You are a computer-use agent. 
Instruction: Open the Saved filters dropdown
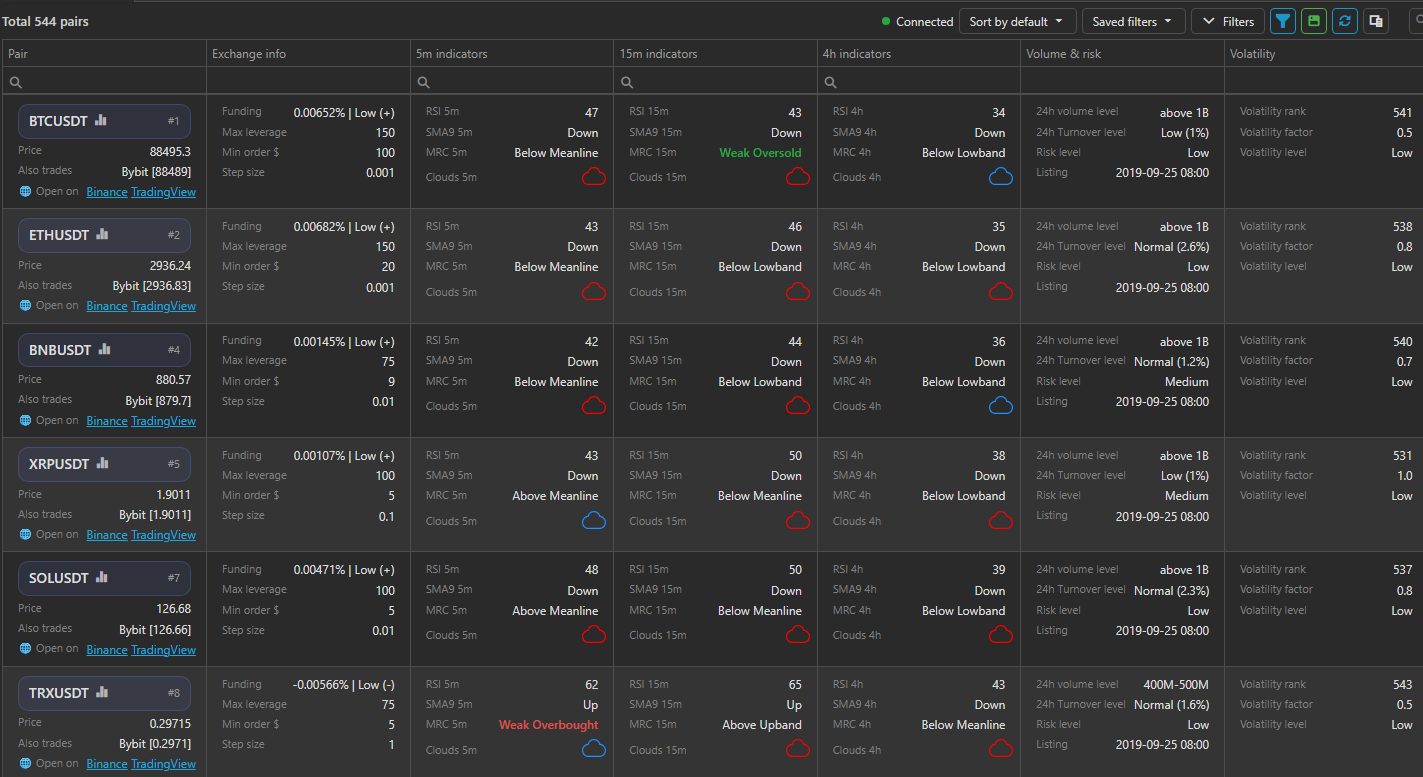pos(1133,21)
